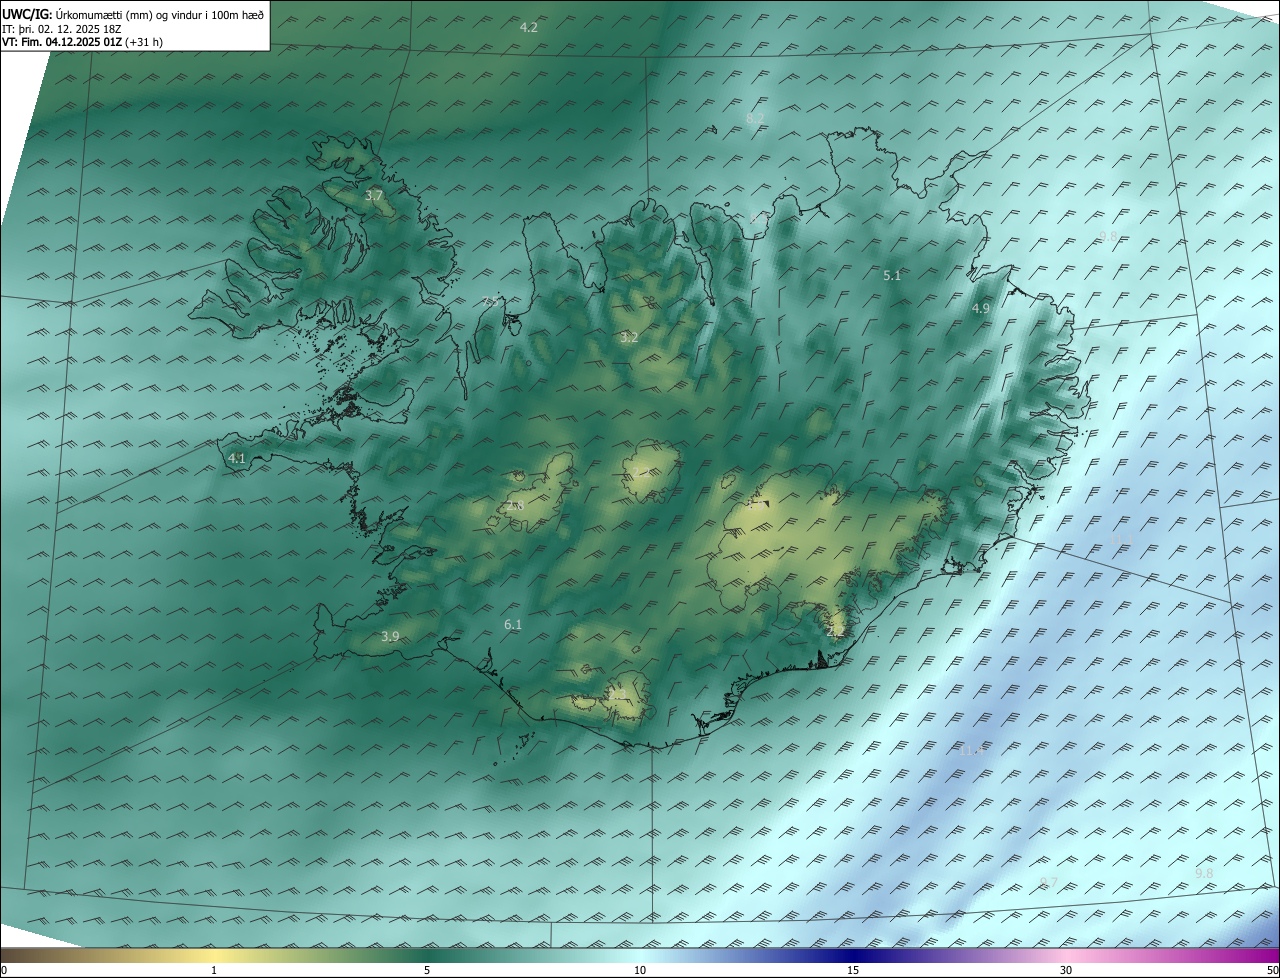This screenshot has width=1280, height=978.
Task: Click the 4.9 value label in east Iceland
Action: tap(980, 309)
